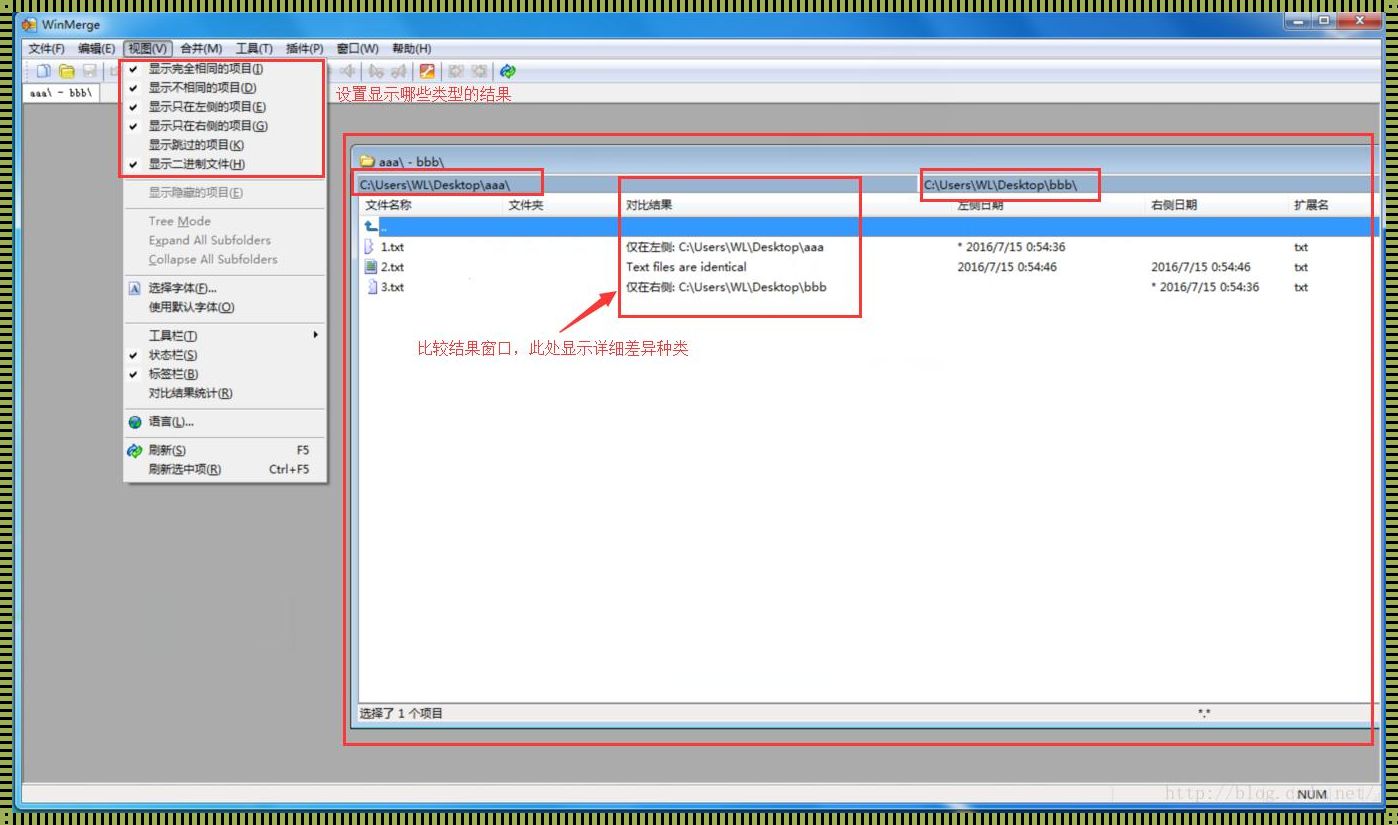Screen dimensions: 1398x825
Task: Choose 对比结果统计(R) menu entry
Action: [225, 393]
